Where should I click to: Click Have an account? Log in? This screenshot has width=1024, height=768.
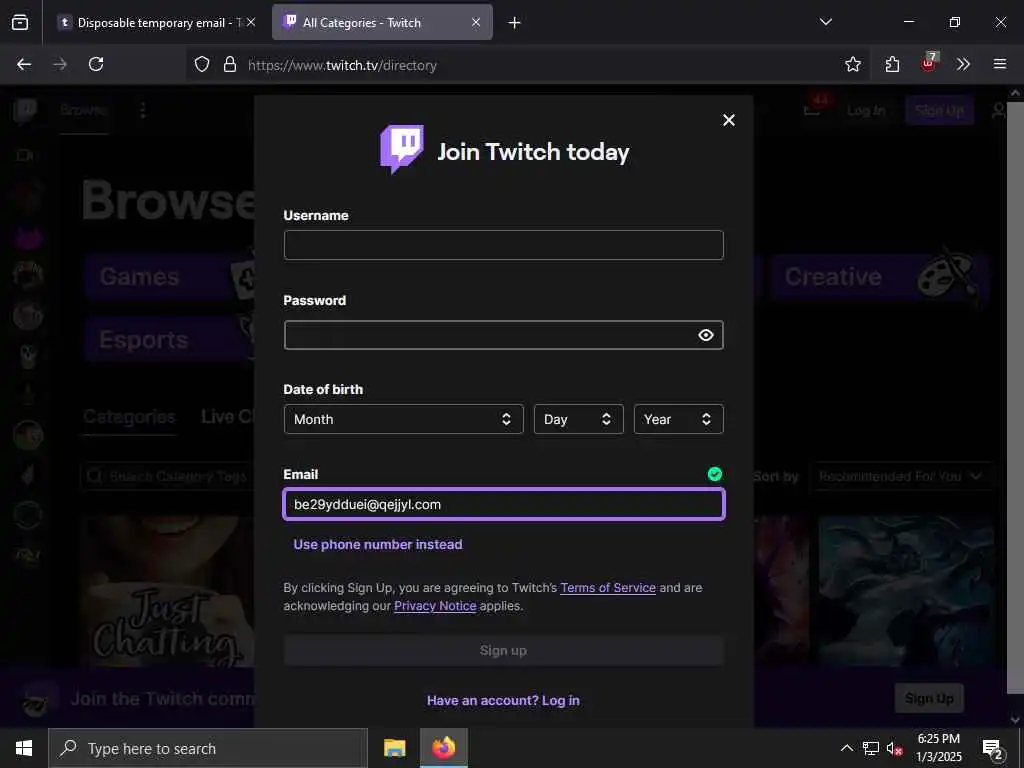504,701
